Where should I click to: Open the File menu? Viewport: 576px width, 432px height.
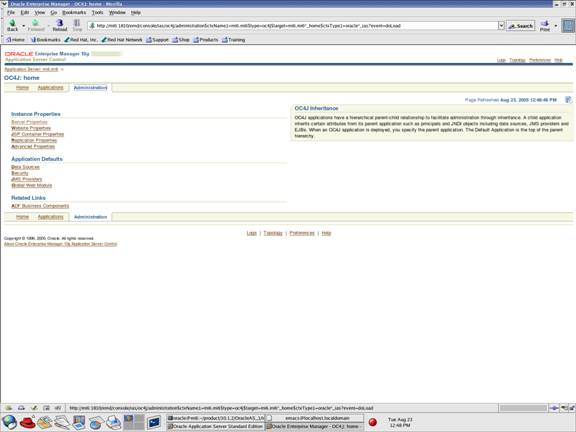[11, 12]
